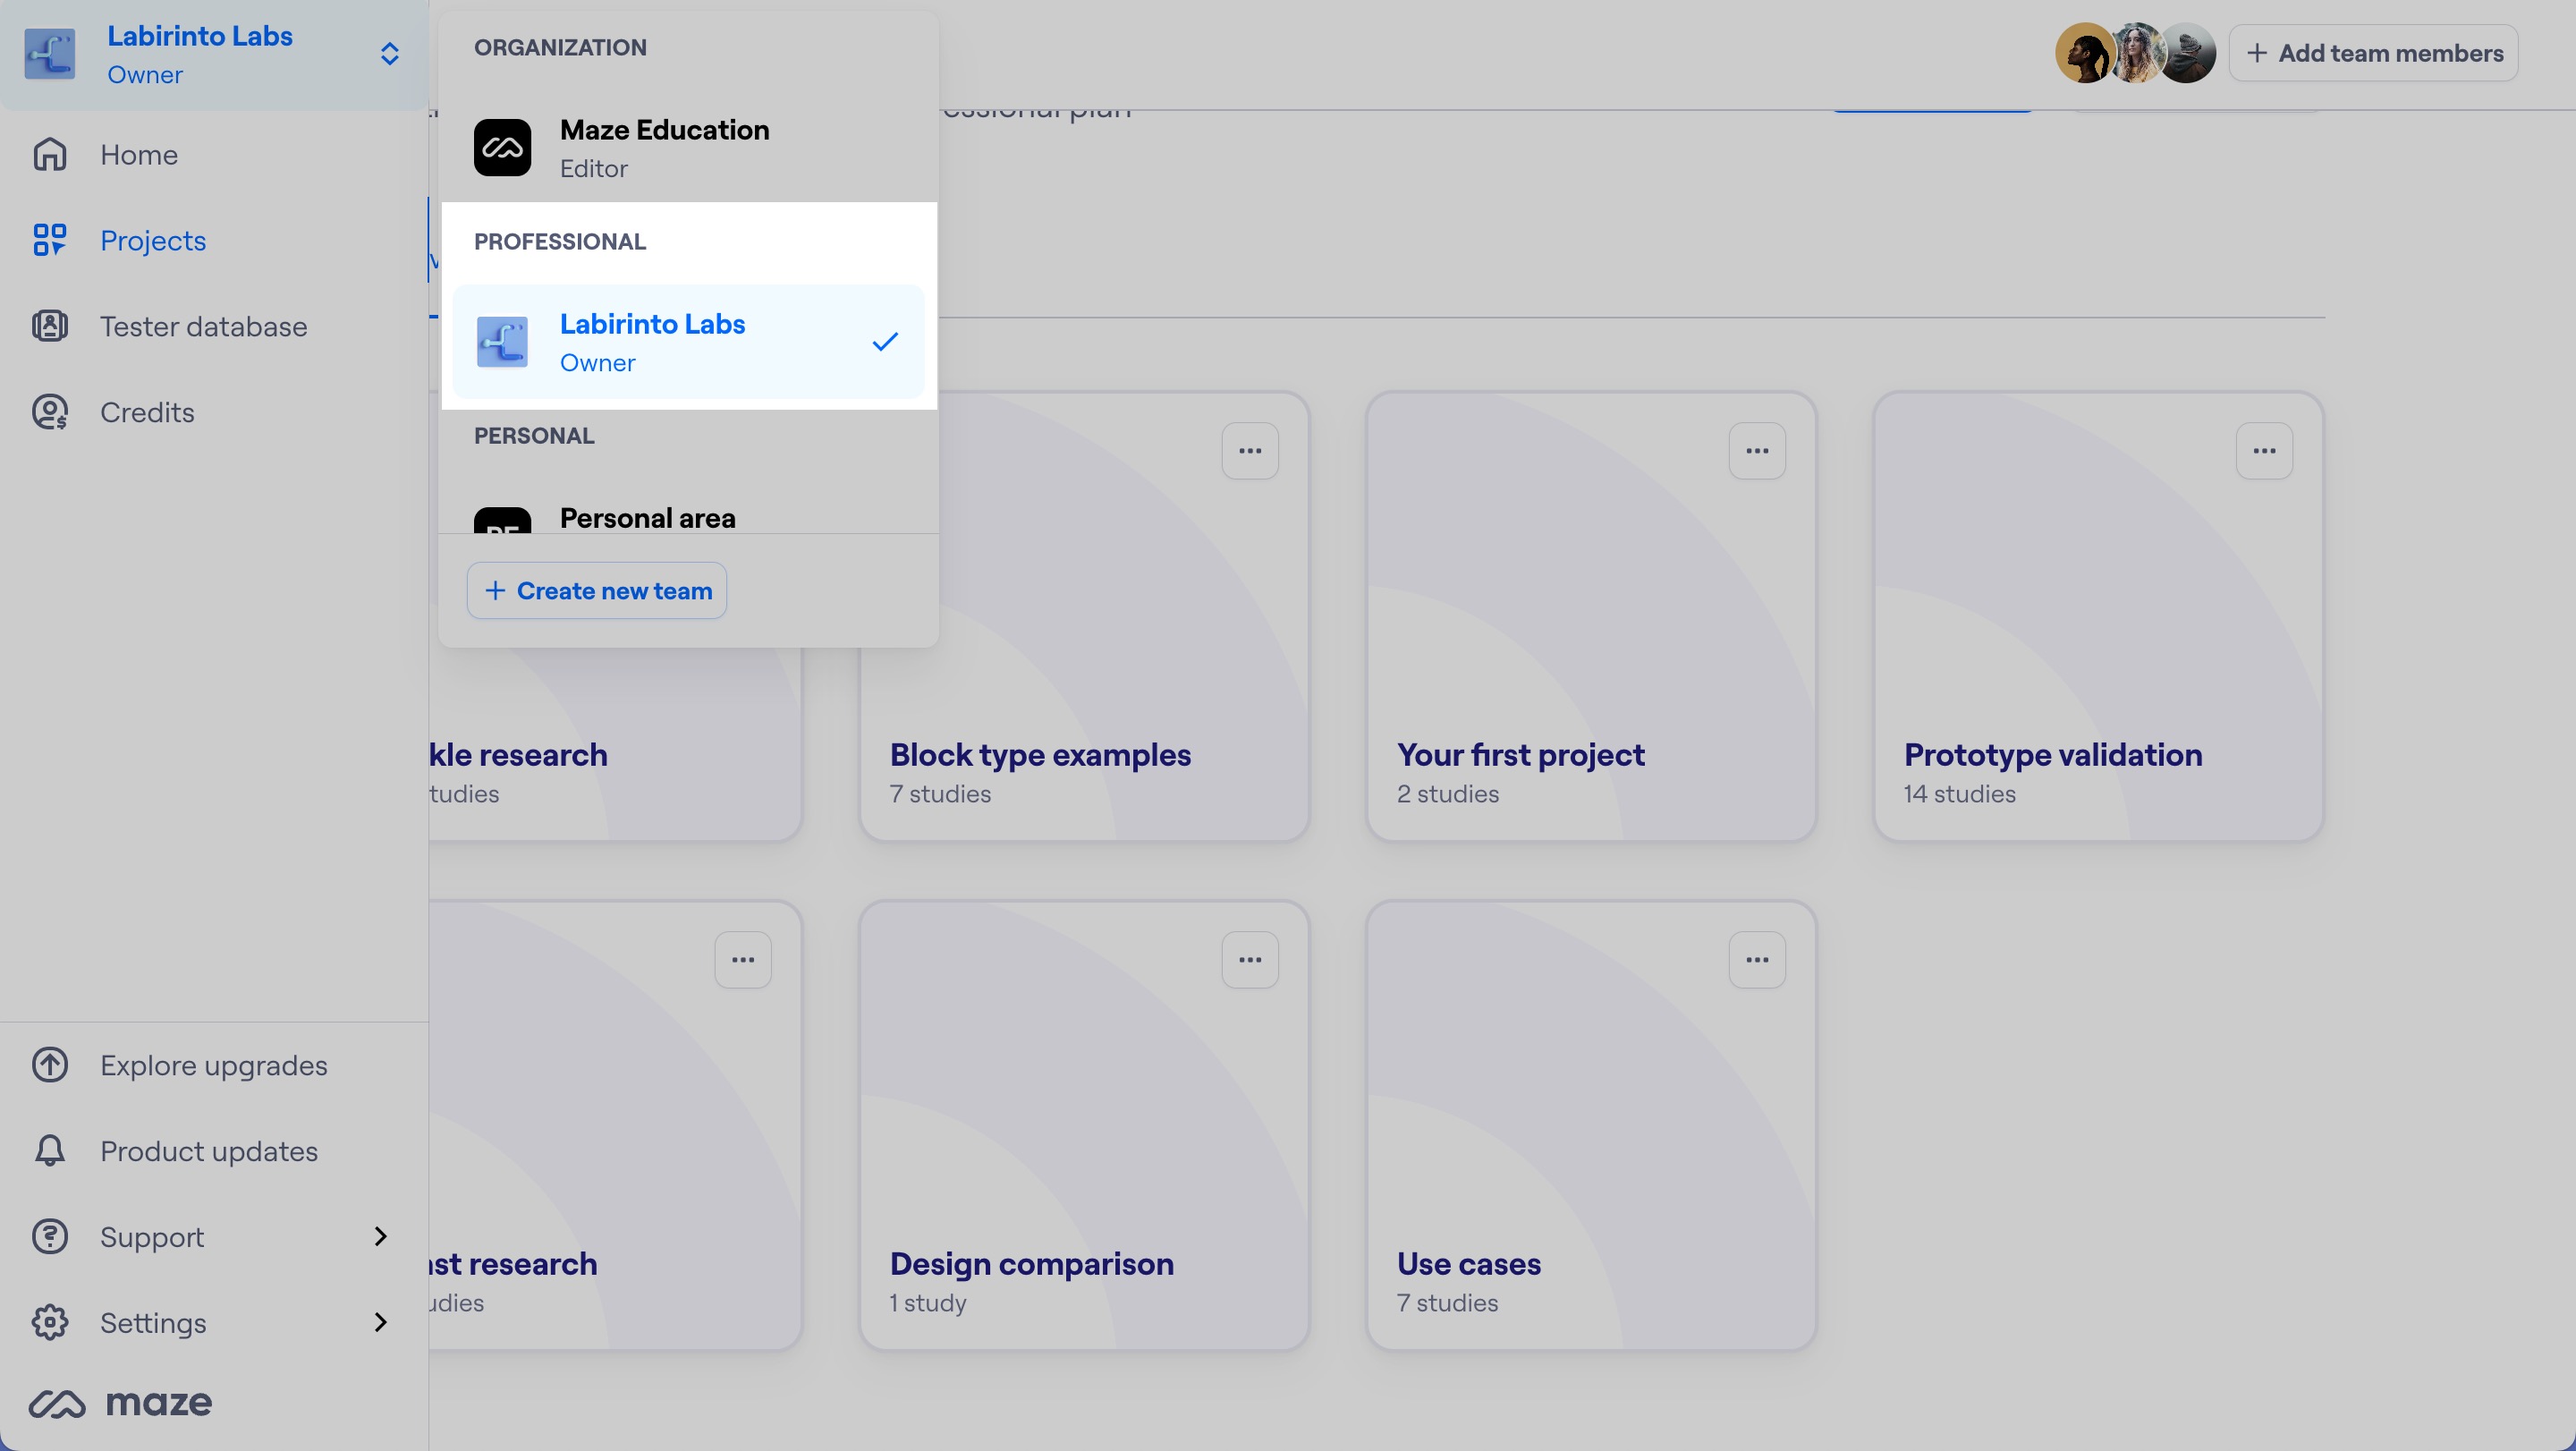Click Add team members button
The width and height of the screenshot is (2576, 1451).
point(2373,53)
